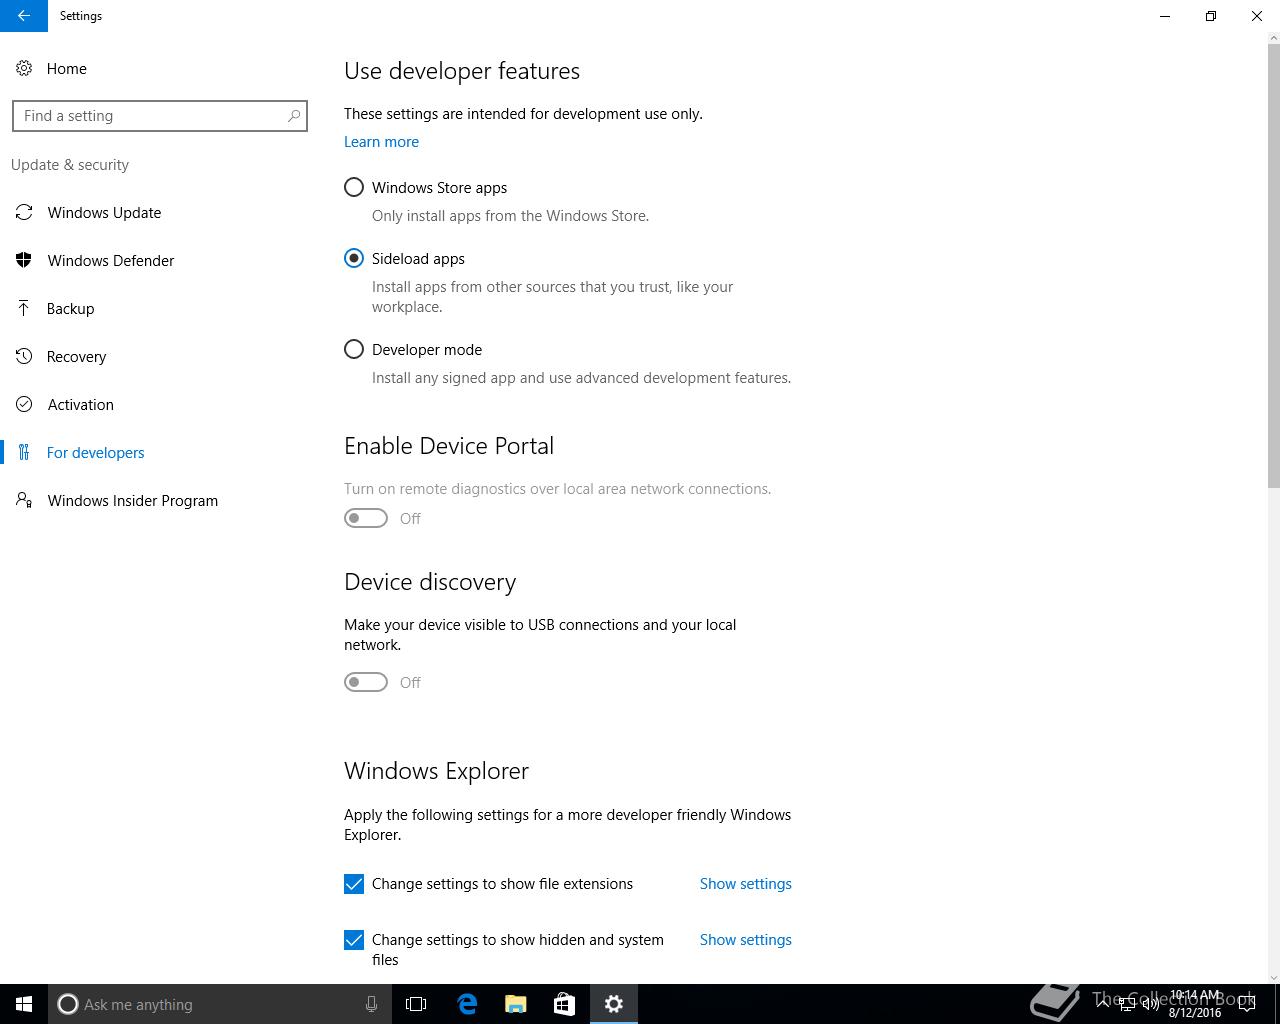Open Action Center notification icon
Viewport: 1280px width, 1024px height.
click(1247, 1004)
